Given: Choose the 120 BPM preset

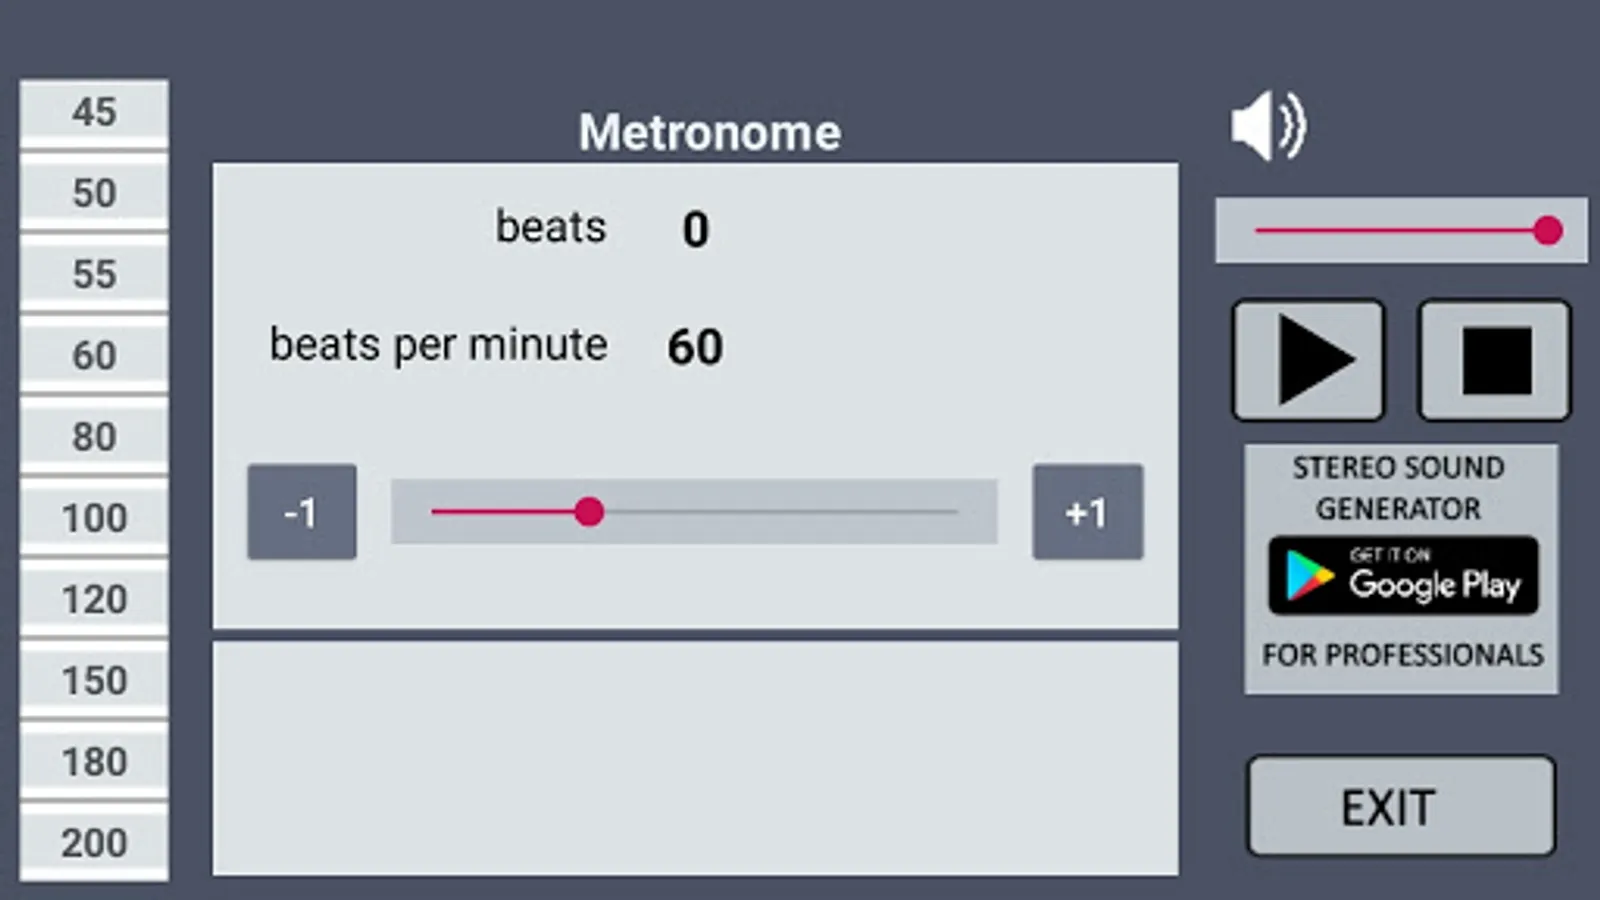Looking at the screenshot, I should (x=94, y=599).
